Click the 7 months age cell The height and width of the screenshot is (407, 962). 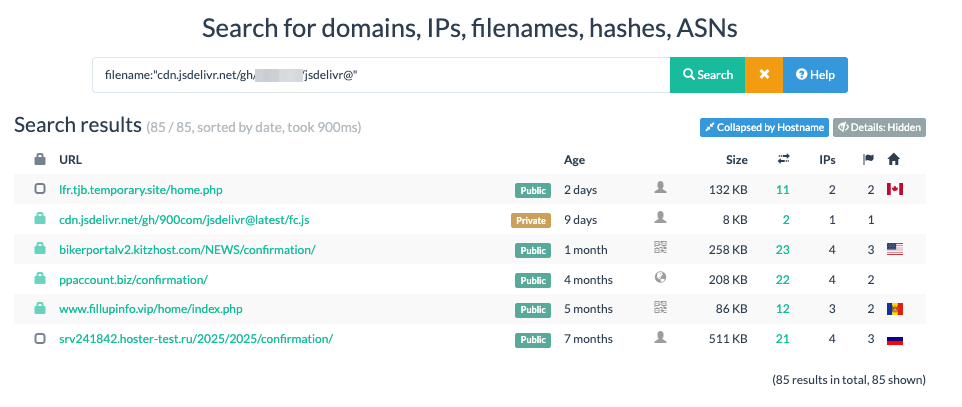click(588, 339)
